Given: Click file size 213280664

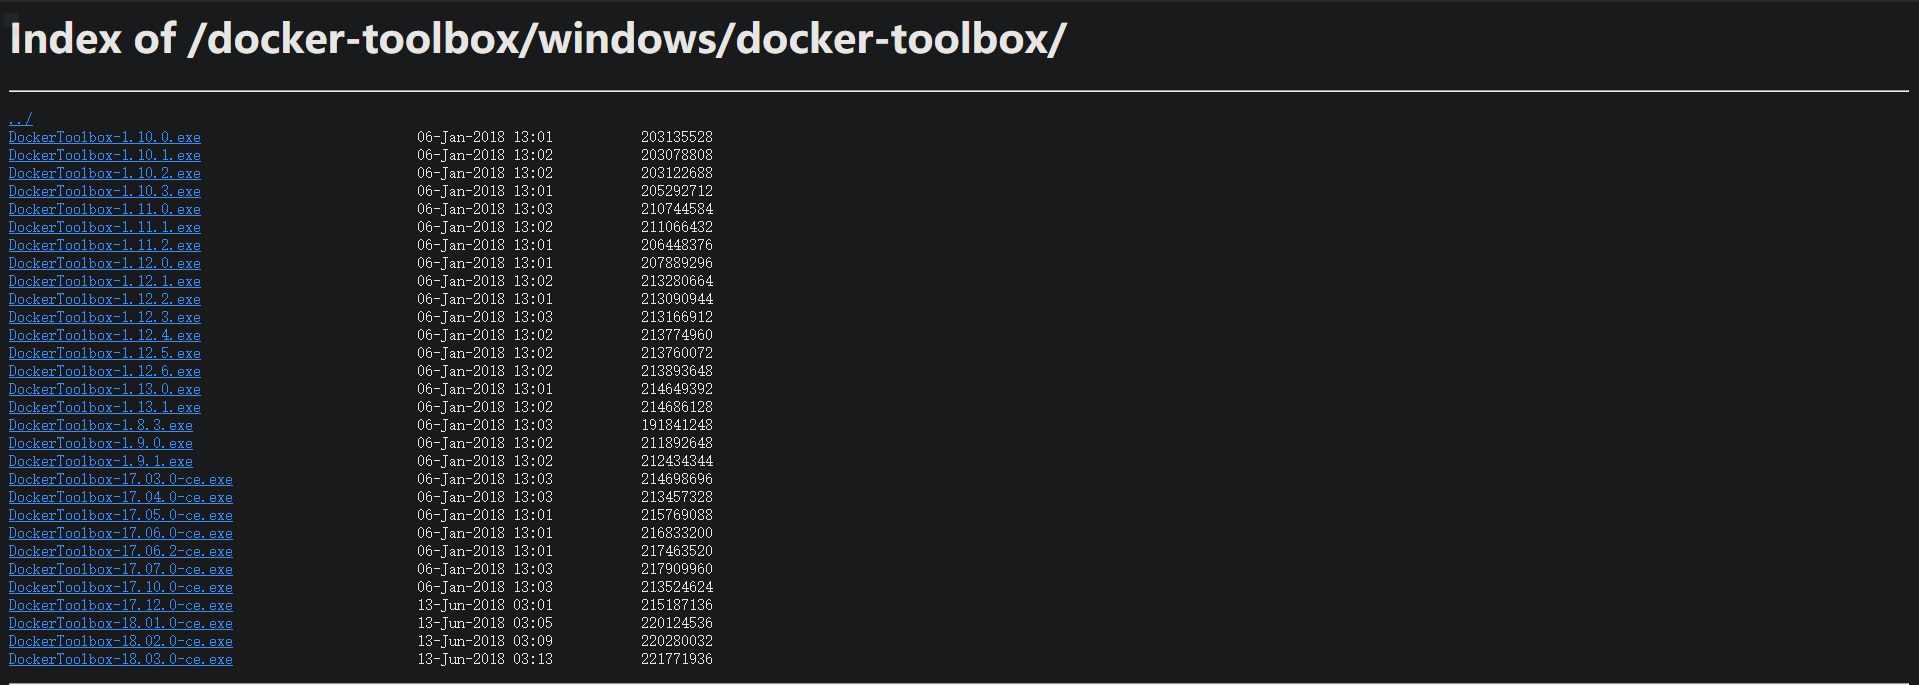Looking at the screenshot, I should point(677,281).
